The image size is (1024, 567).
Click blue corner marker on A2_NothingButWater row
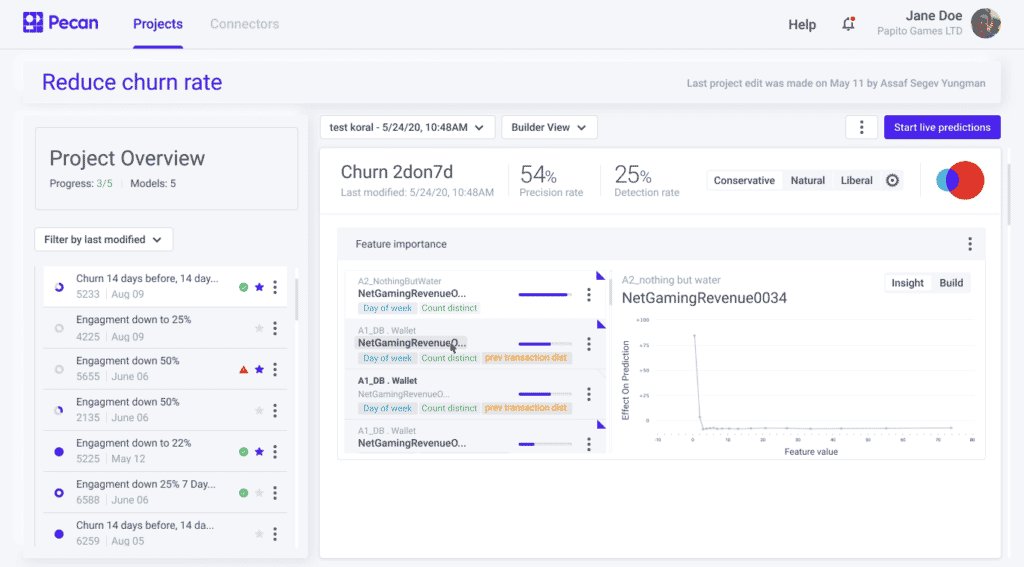click(600, 276)
